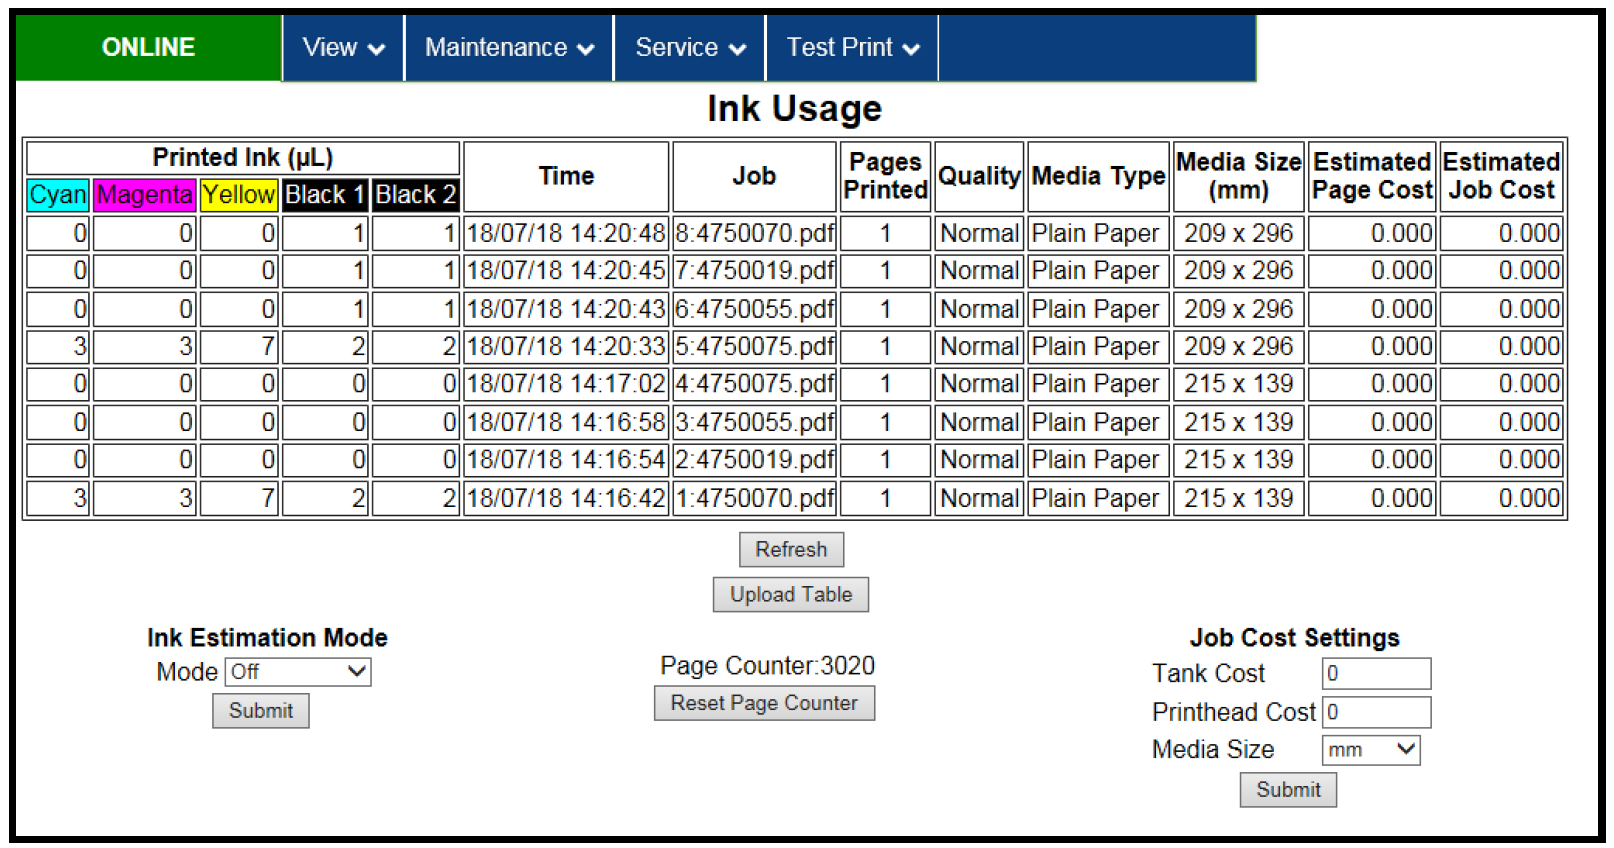The image size is (1614, 848).
Task: Click Quality cell of job 6:4750055.pdf
Action: point(979,309)
